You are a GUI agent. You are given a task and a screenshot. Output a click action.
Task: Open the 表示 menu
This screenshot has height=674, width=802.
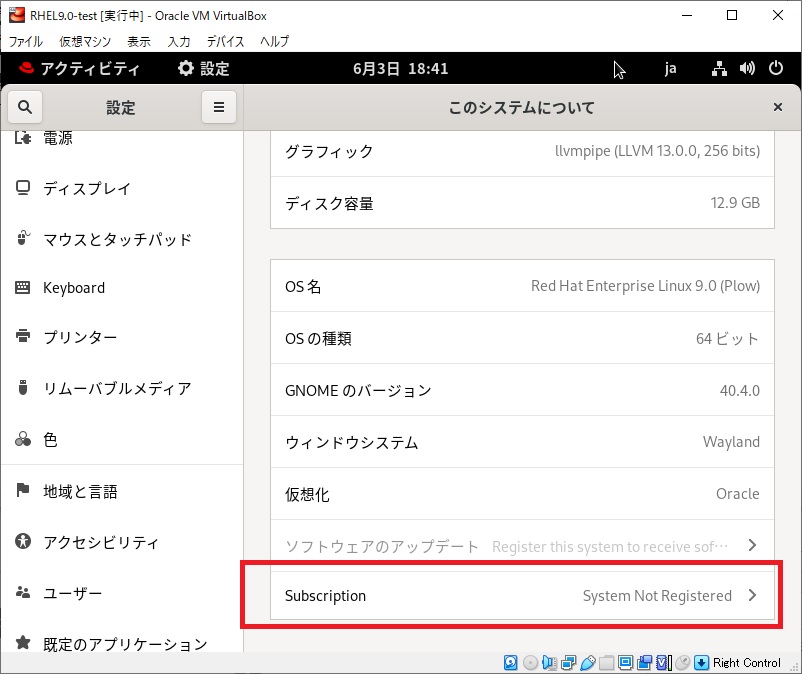pos(139,41)
